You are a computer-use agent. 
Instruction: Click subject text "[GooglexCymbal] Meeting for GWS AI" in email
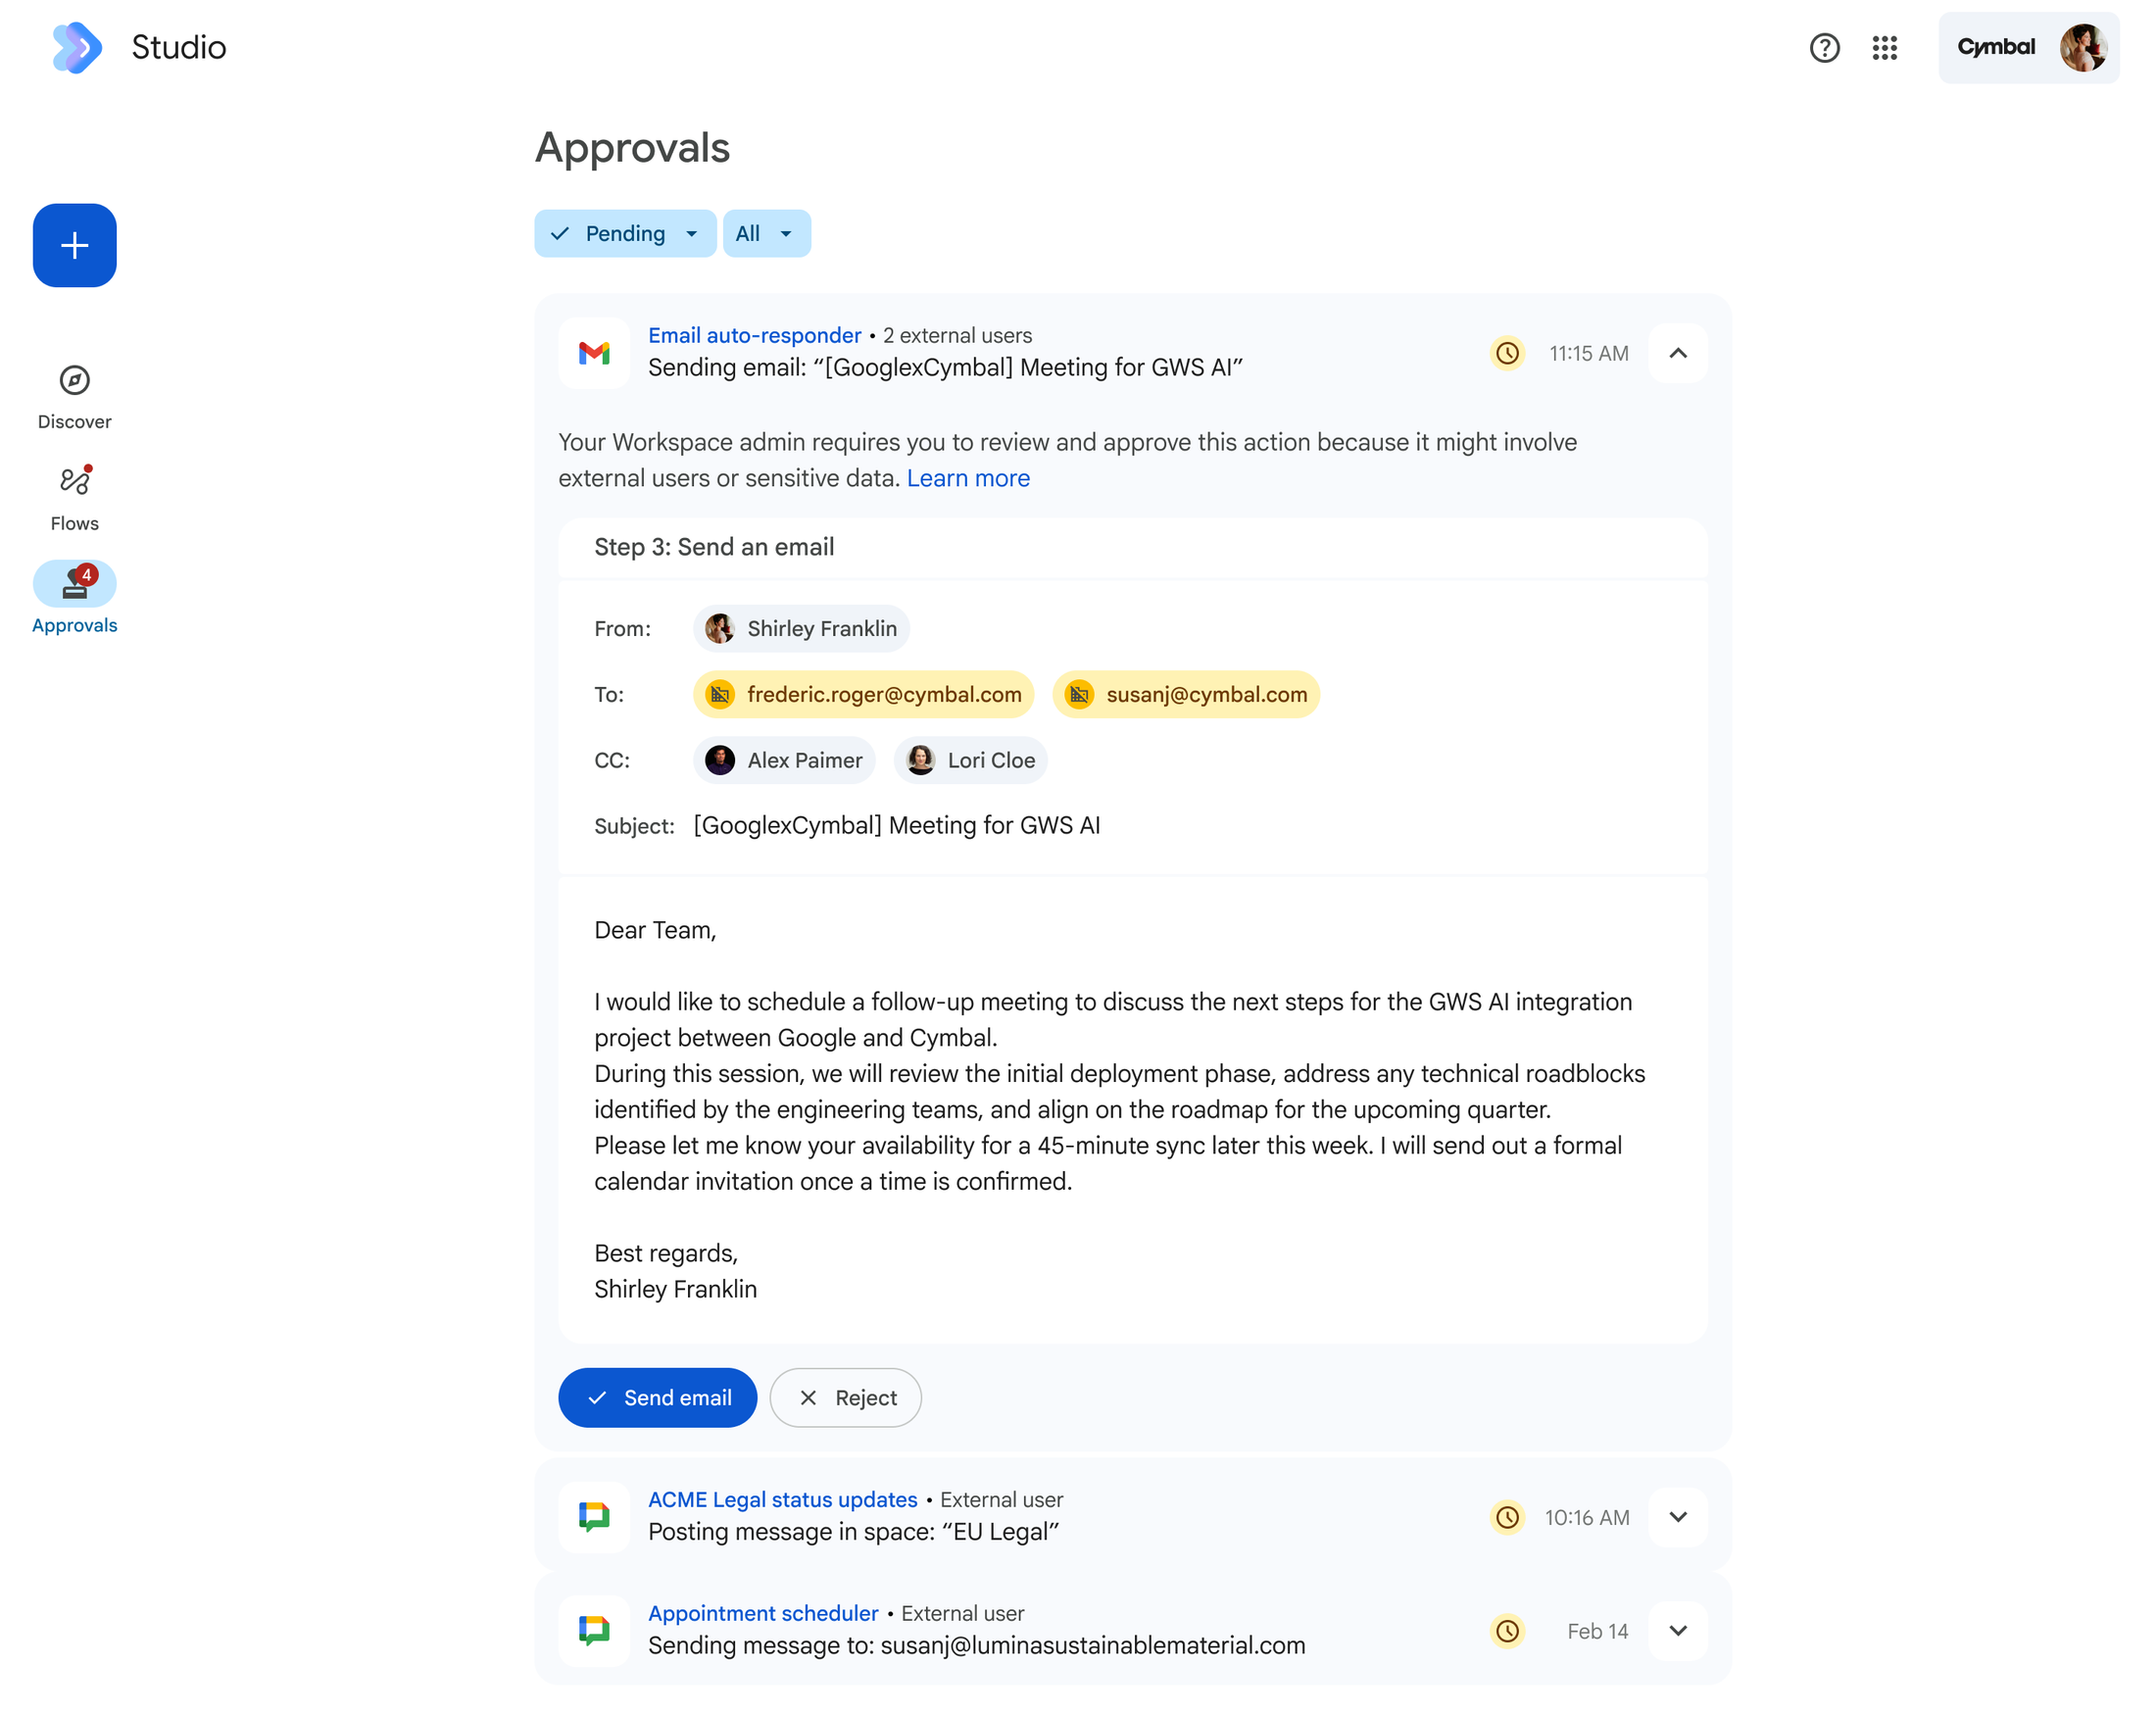[896, 825]
